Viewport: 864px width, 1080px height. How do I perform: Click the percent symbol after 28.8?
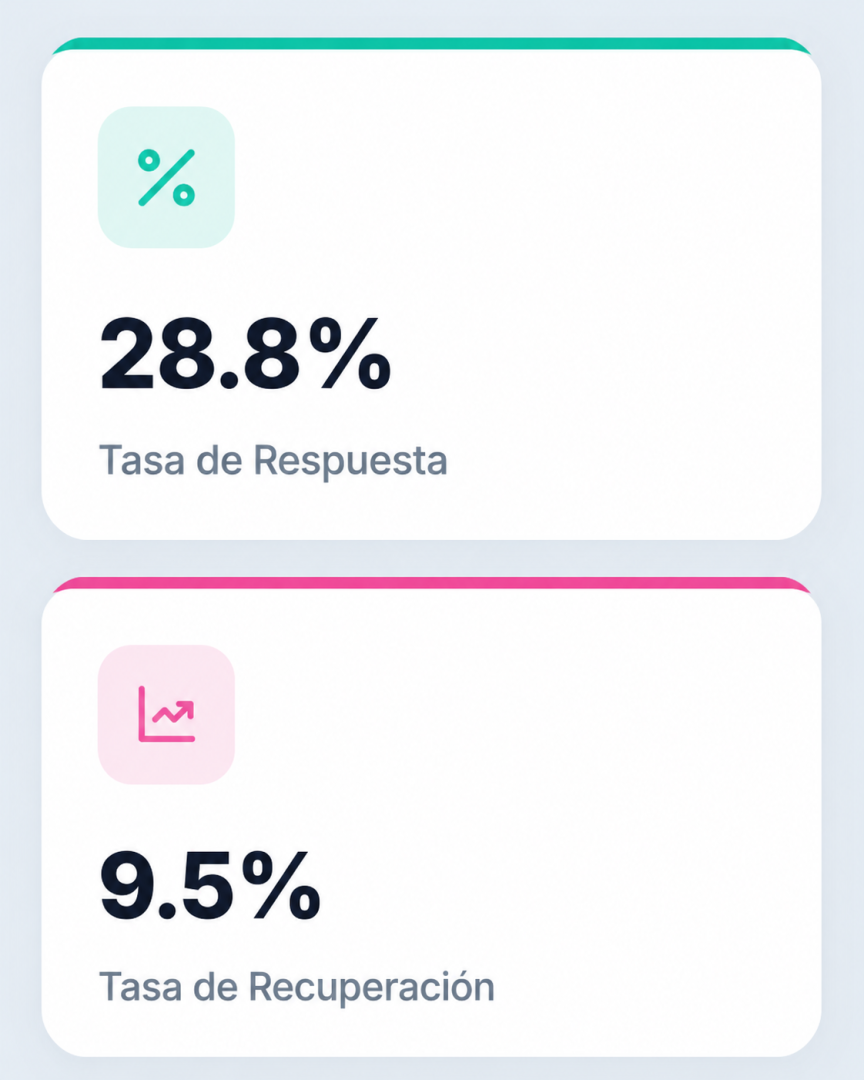(x=350, y=353)
